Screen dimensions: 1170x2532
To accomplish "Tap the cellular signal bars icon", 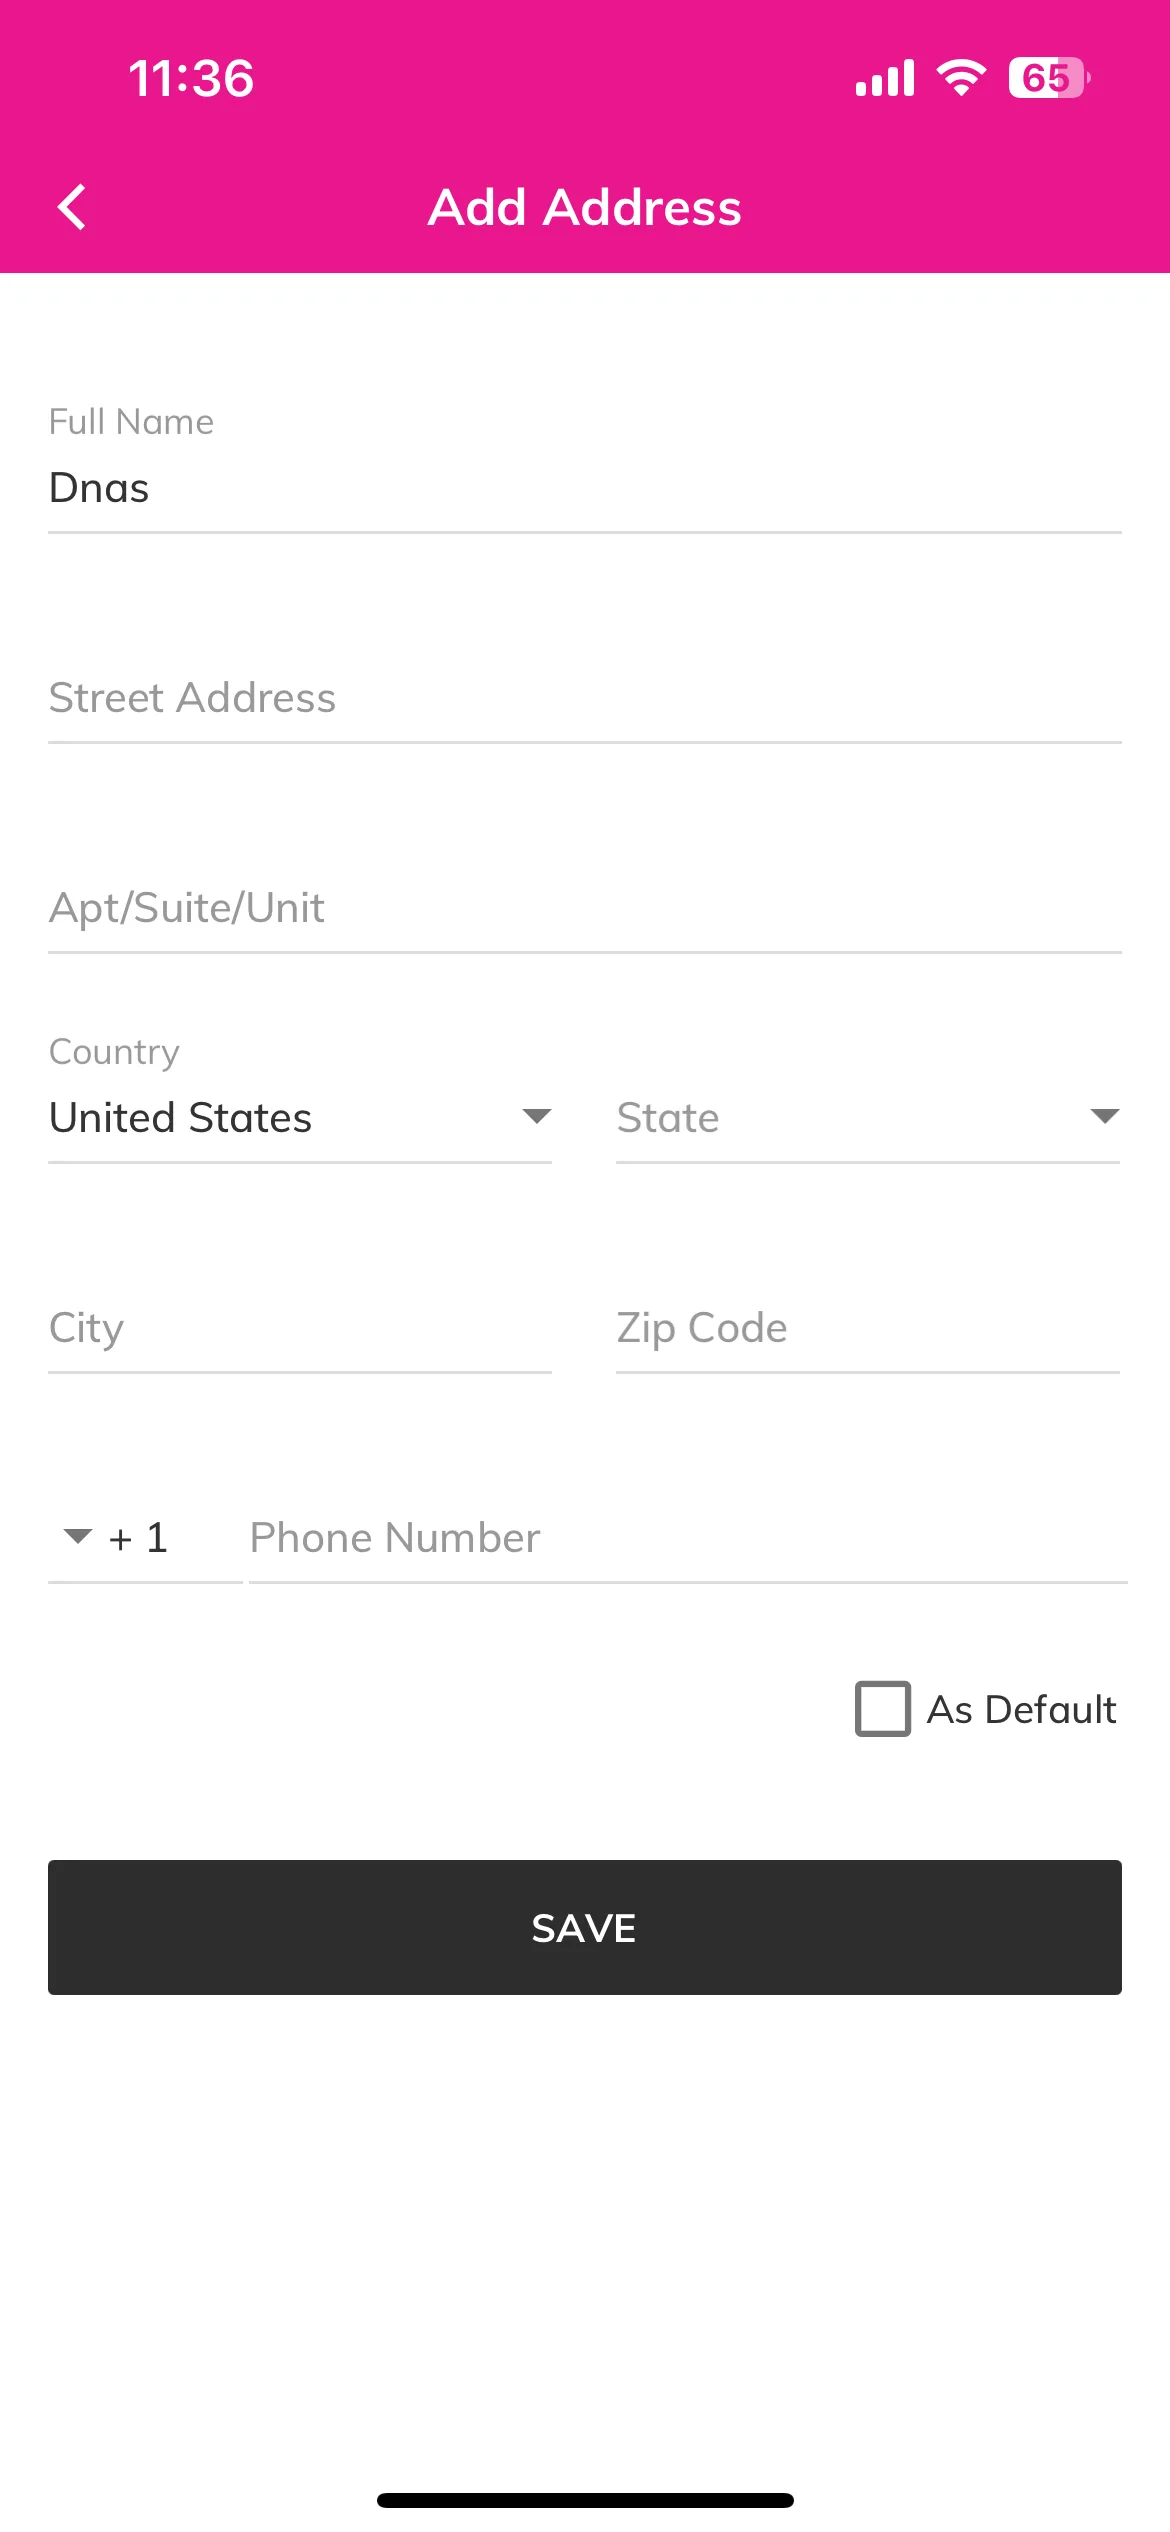I will [x=885, y=78].
